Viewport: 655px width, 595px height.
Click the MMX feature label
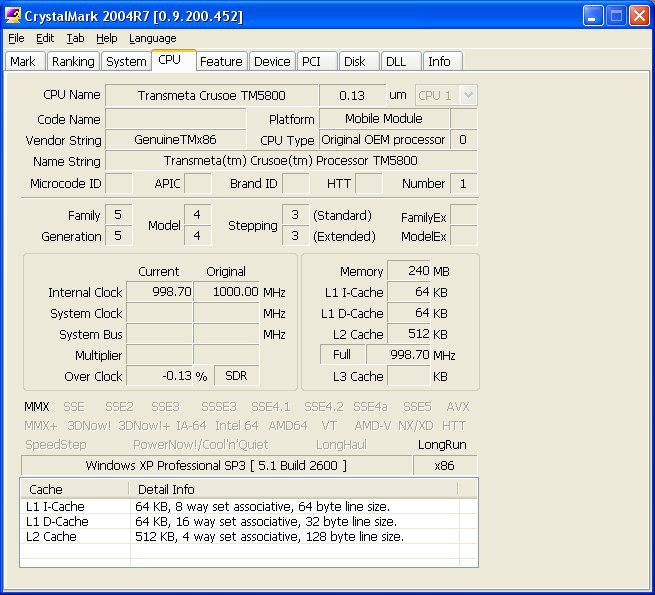[37, 407]
